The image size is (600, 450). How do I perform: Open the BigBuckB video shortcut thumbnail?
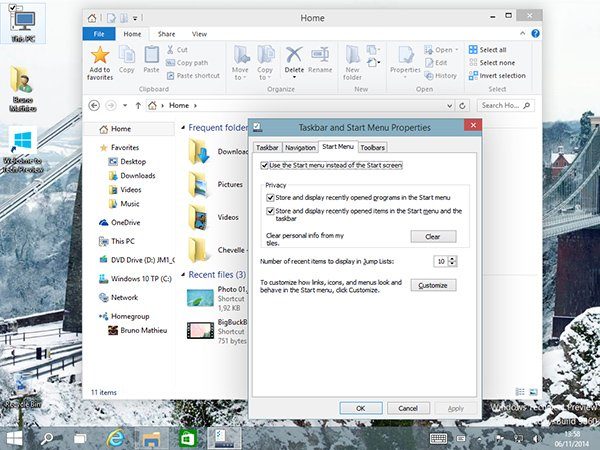pos(200,330)
